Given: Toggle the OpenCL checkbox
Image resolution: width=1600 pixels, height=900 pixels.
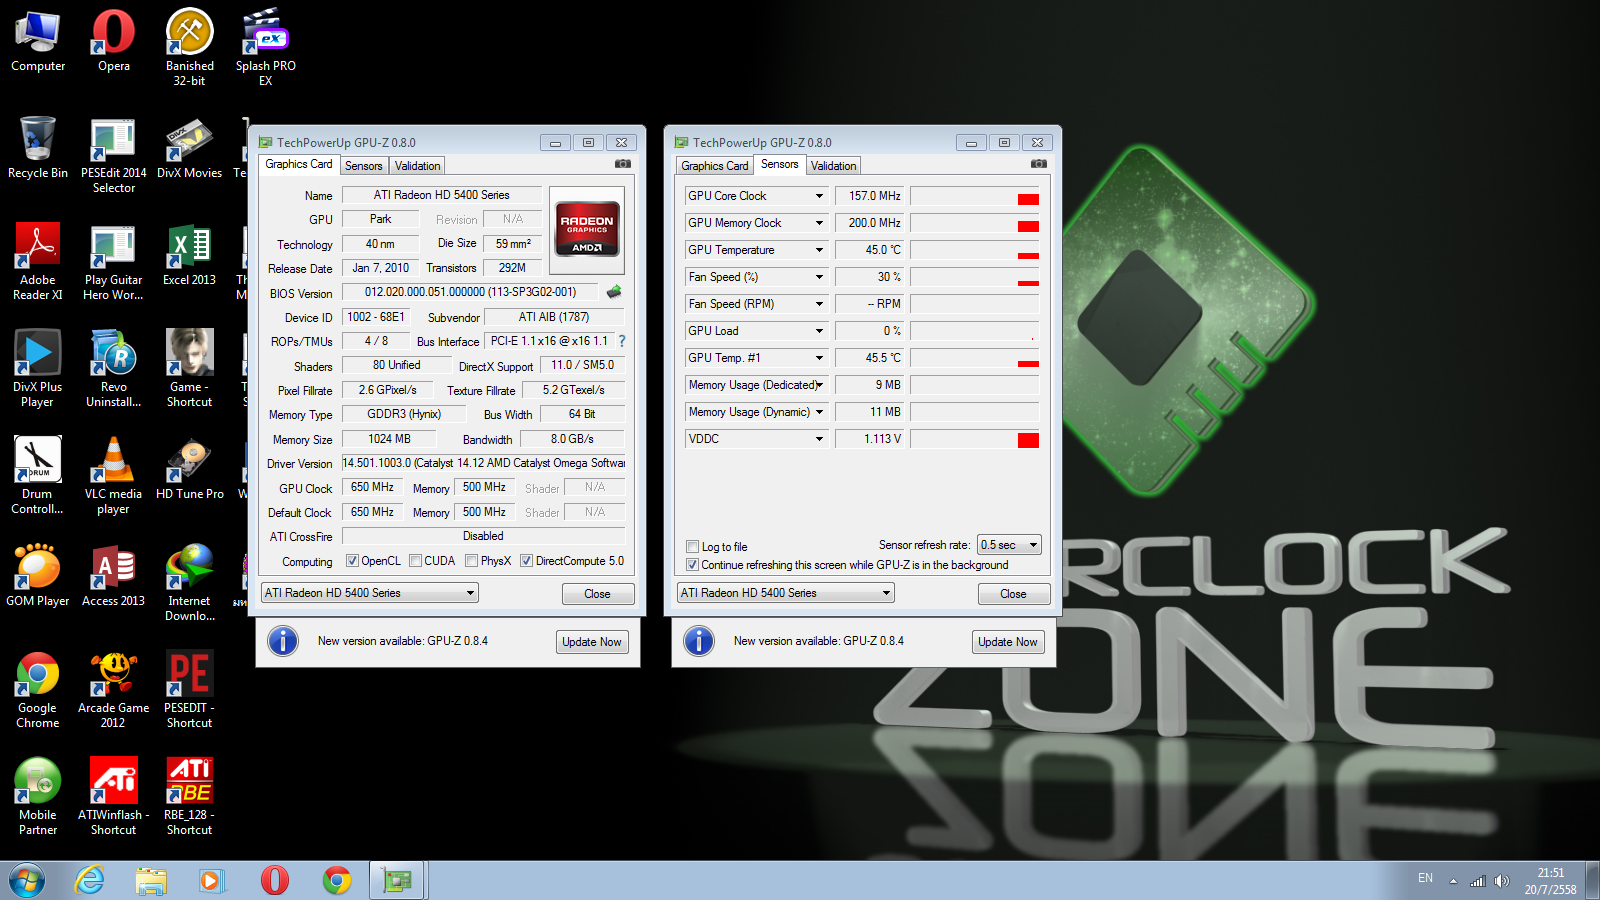Looking at the screenshot, I should pos(352,561).
